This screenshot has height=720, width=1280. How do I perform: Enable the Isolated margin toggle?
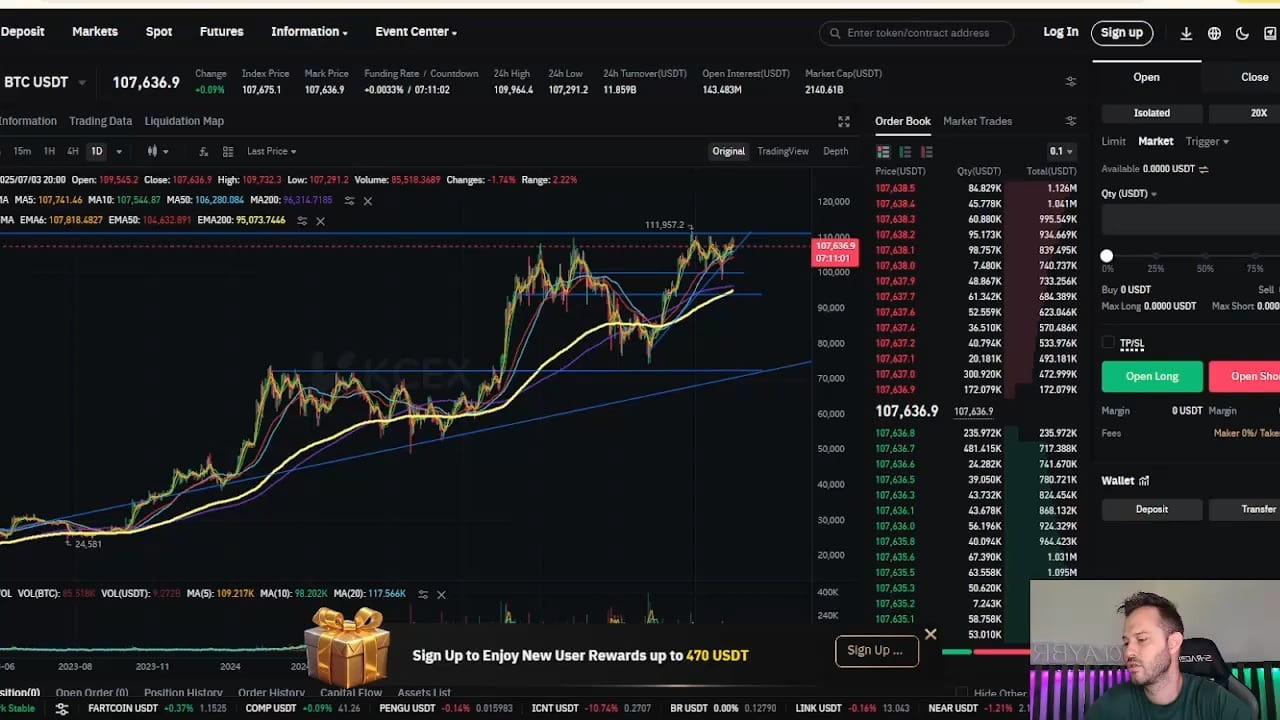1151,112
